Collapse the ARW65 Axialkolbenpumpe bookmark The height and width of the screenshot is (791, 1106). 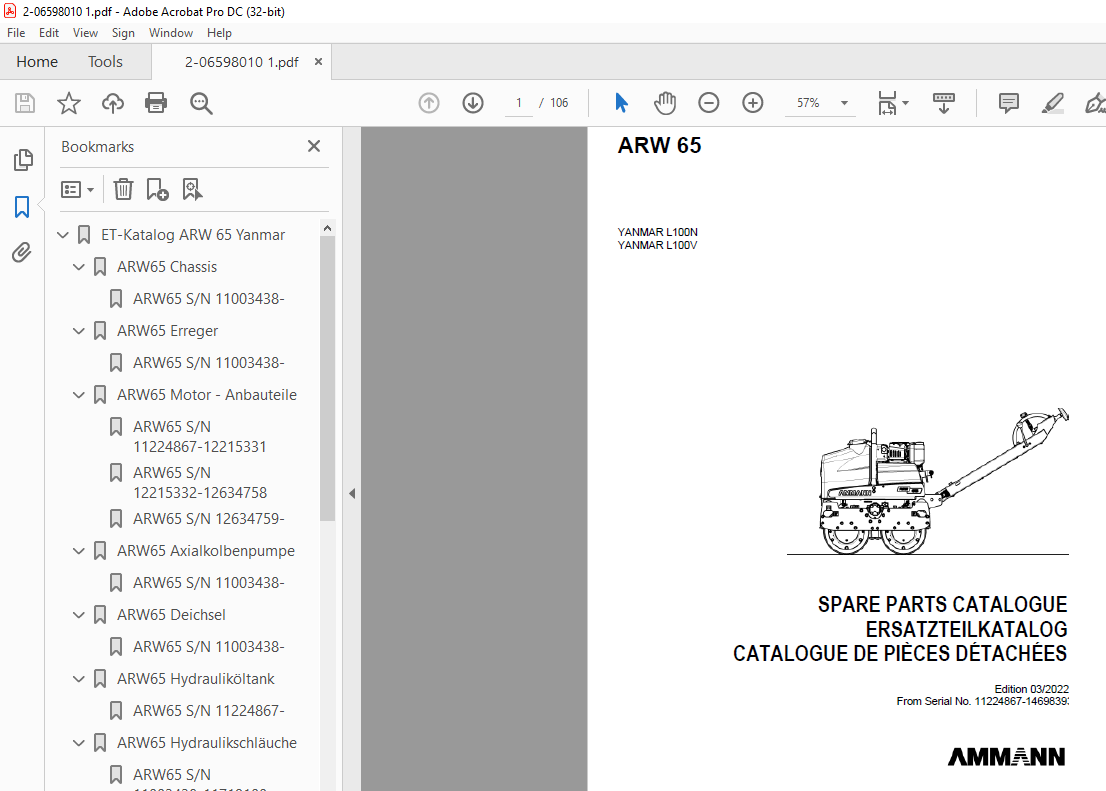(79, 551)
